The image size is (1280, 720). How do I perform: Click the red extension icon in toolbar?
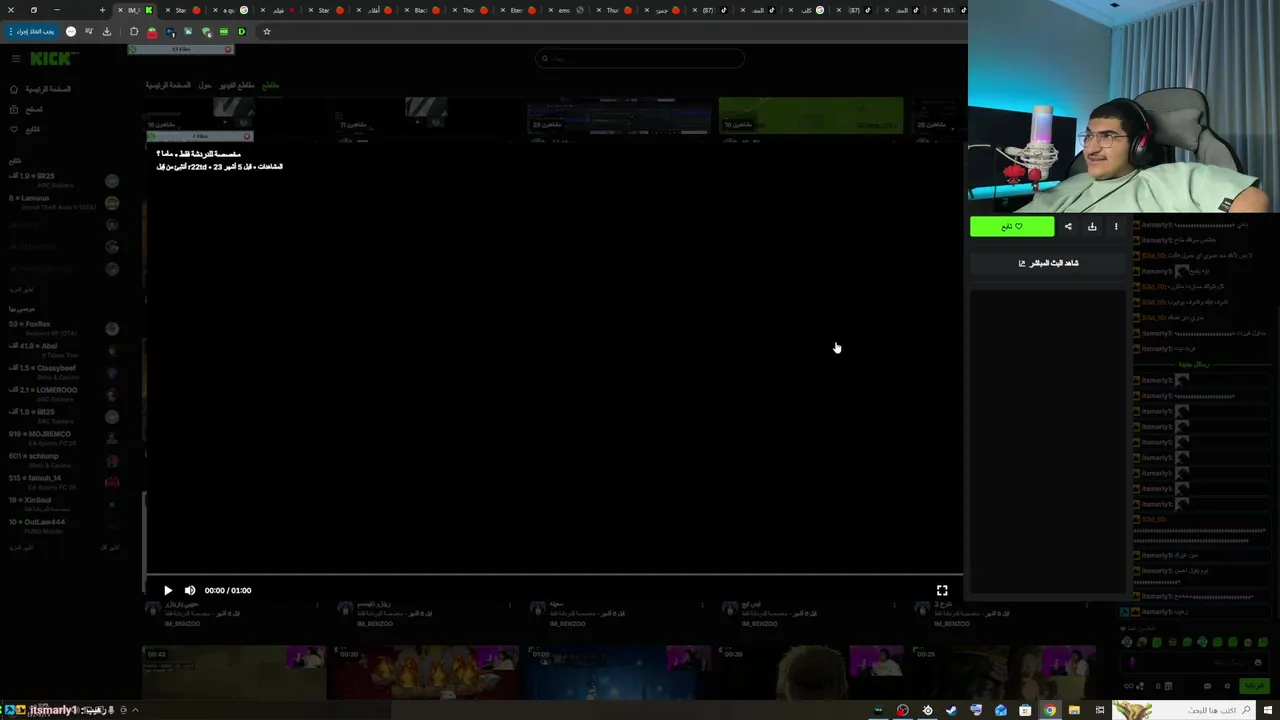tap(151, 32)
